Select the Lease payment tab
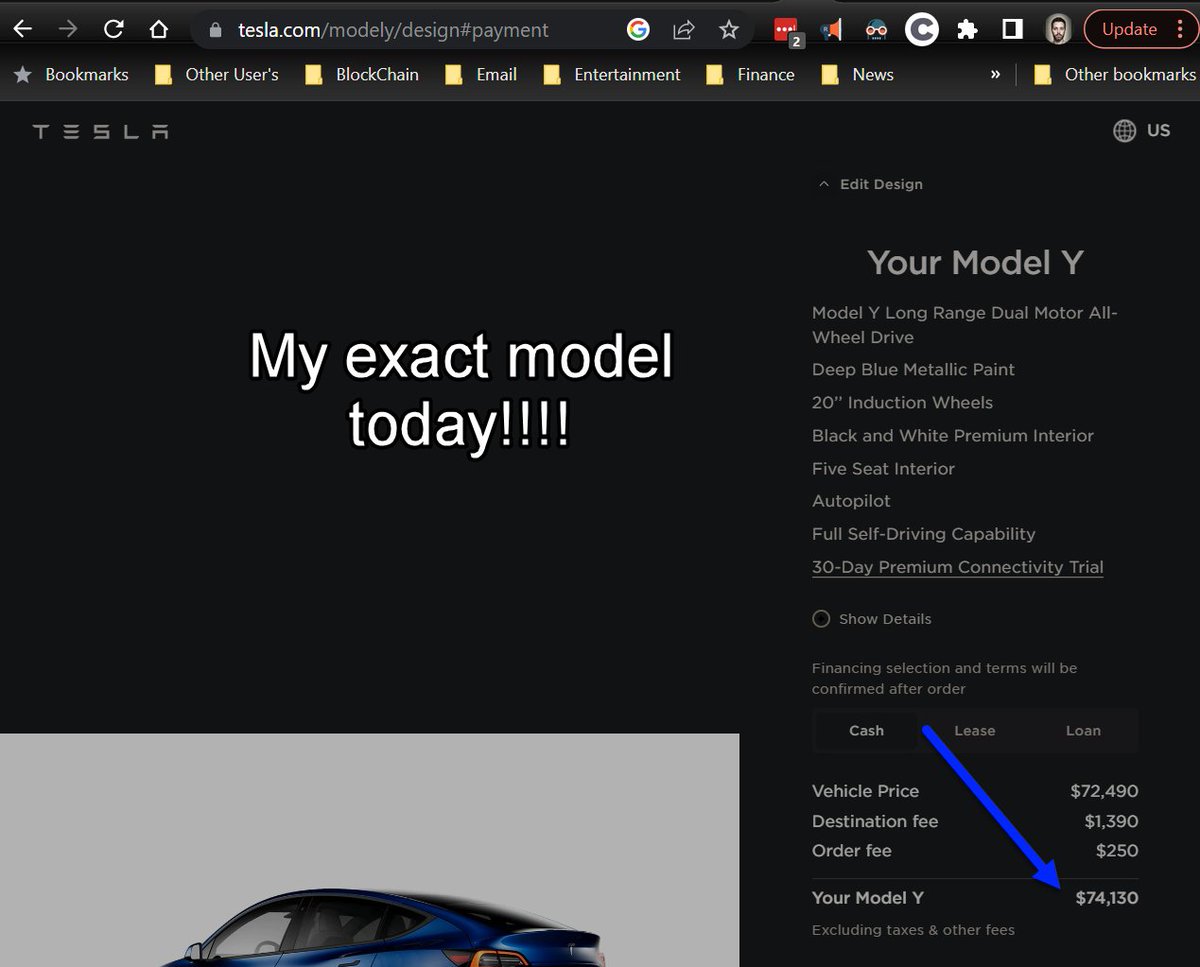The height and width of the screenshot is (967, 1200). point(975,730)
